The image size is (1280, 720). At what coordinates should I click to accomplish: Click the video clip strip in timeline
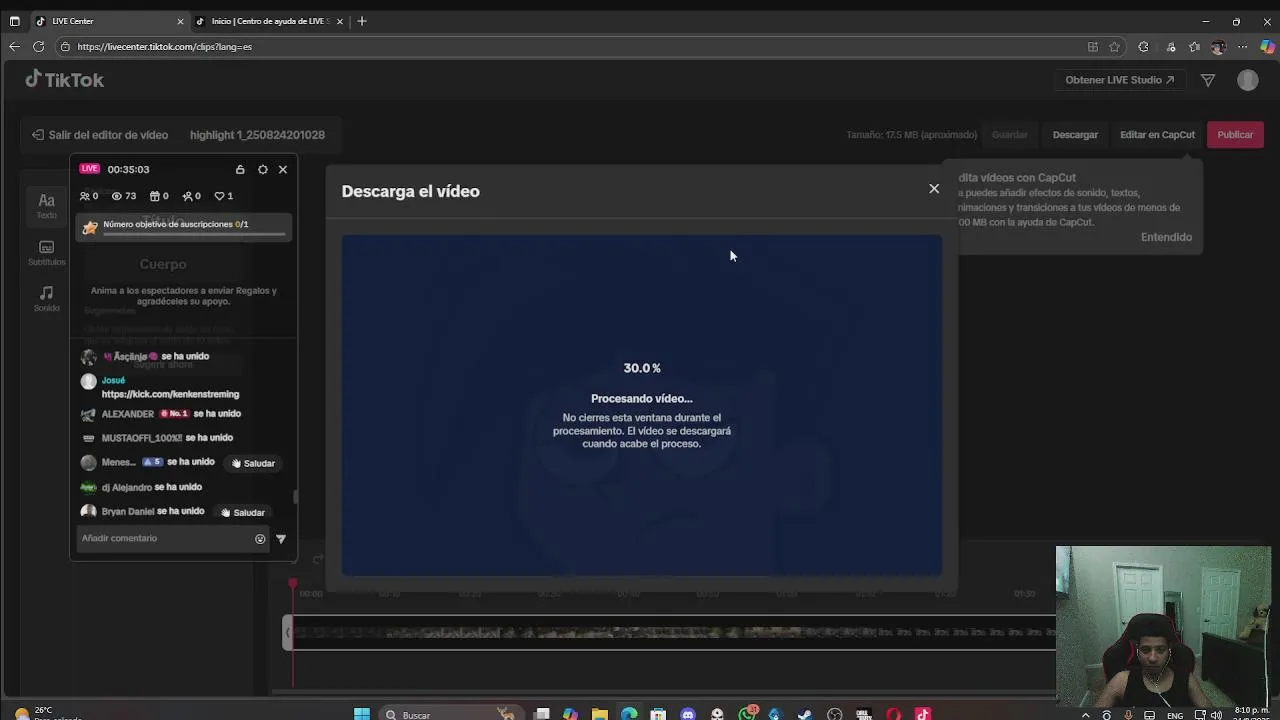pos(675,632)
